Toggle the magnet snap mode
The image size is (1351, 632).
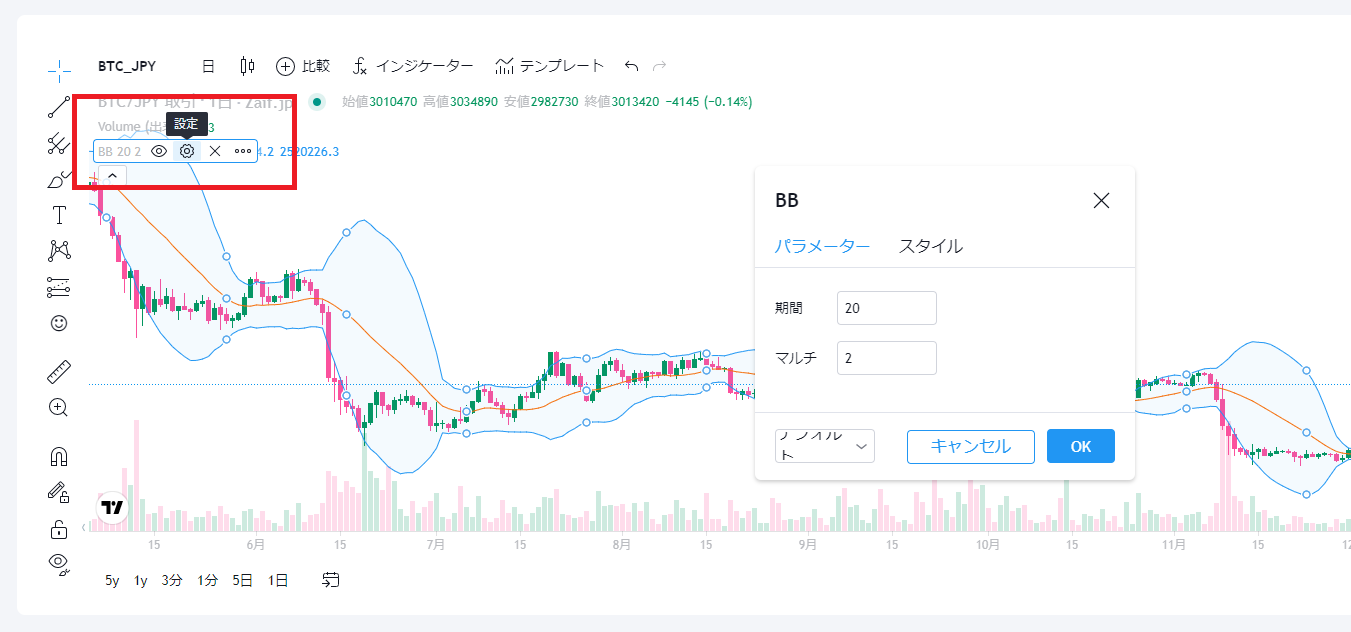(59, 456)
